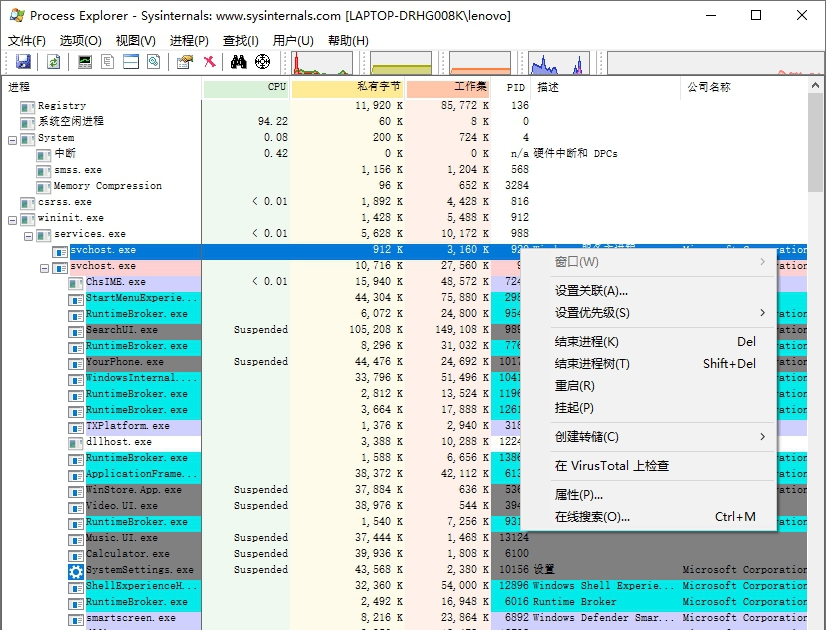Click the Save toolbar icon
826x630 pixels.
click(22, 61)
